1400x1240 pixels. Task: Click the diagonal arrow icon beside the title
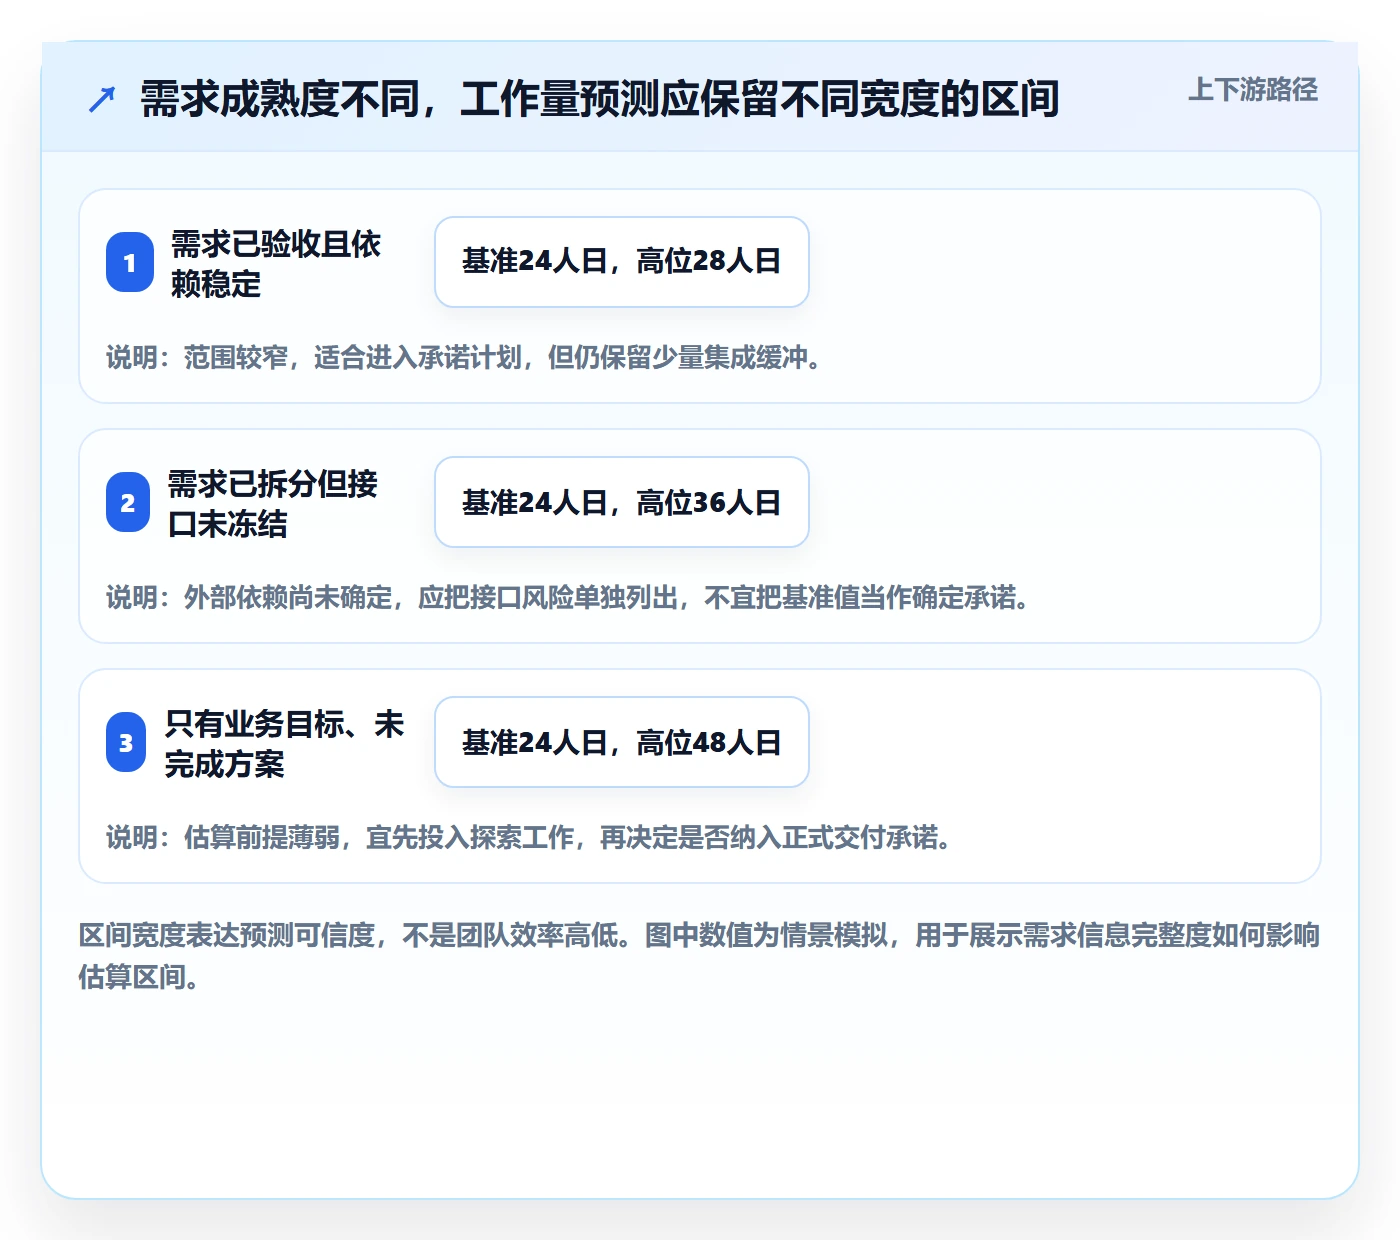coord(102,99)
